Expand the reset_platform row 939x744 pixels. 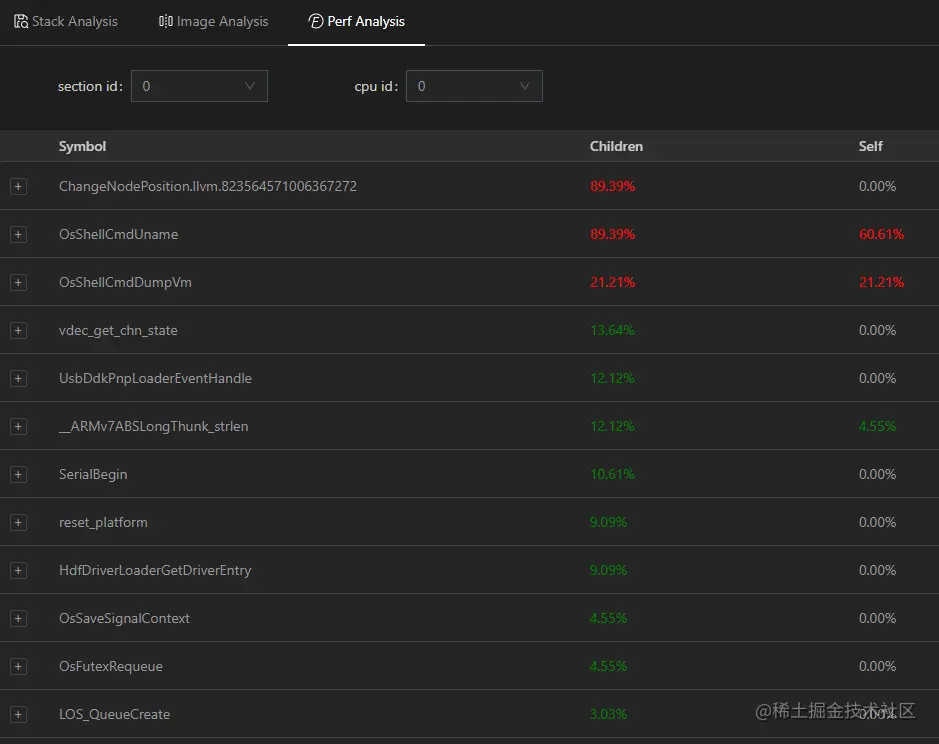tap(19, 522)
